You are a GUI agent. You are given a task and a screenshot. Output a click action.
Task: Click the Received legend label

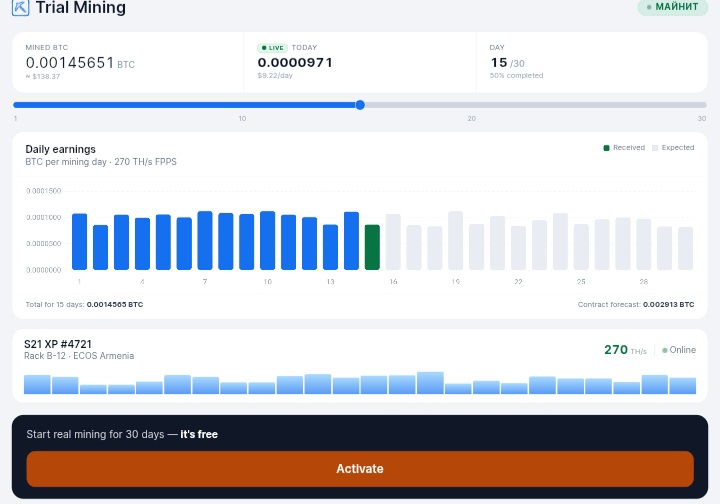pyautogui.click(x=629, y=147)
